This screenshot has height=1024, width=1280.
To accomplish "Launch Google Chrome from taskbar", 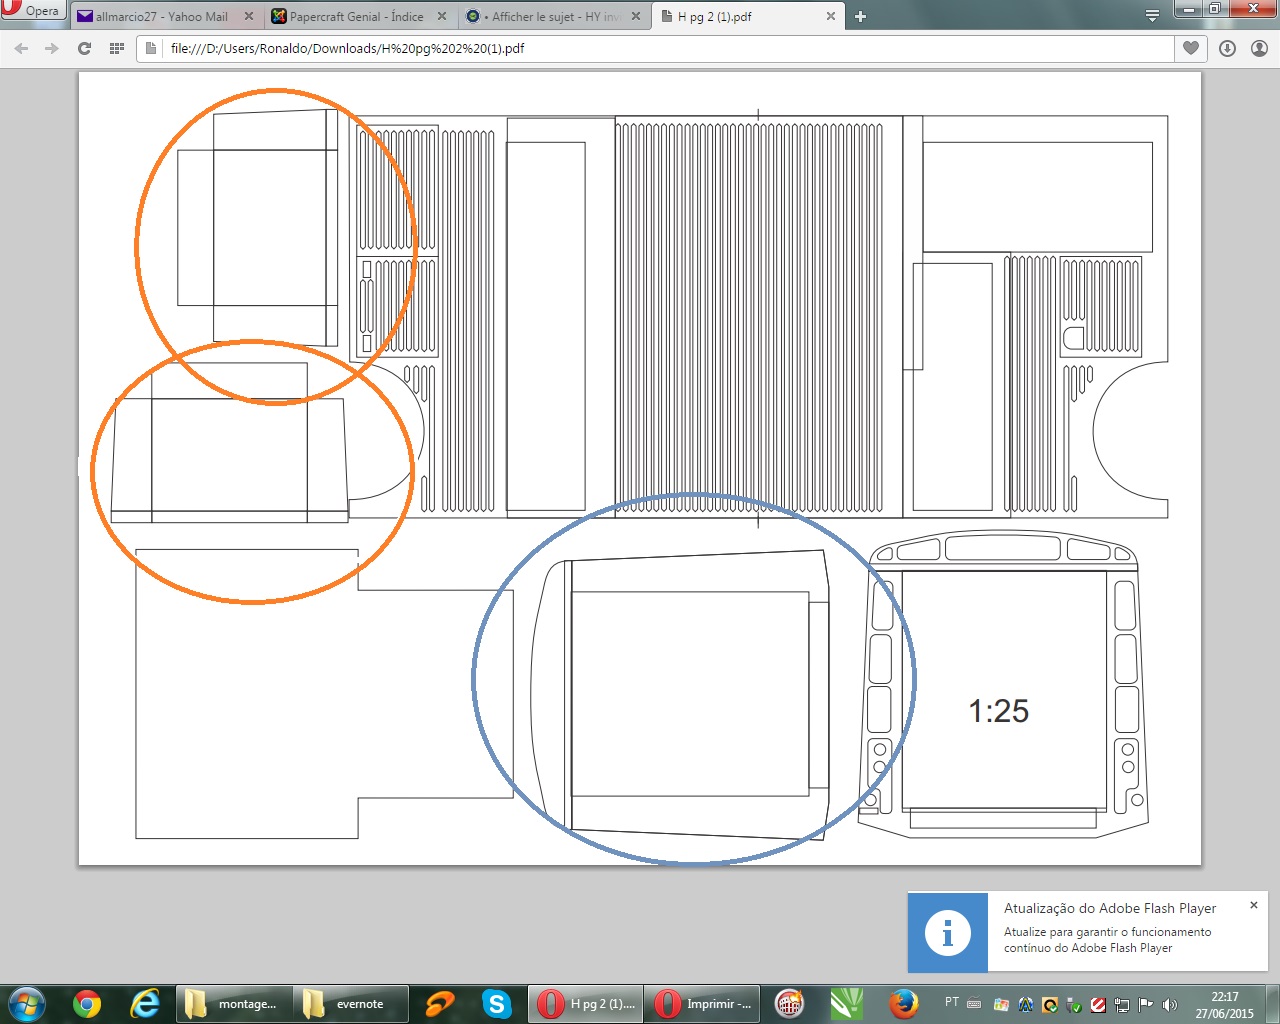I will (x=87, y=1003).
